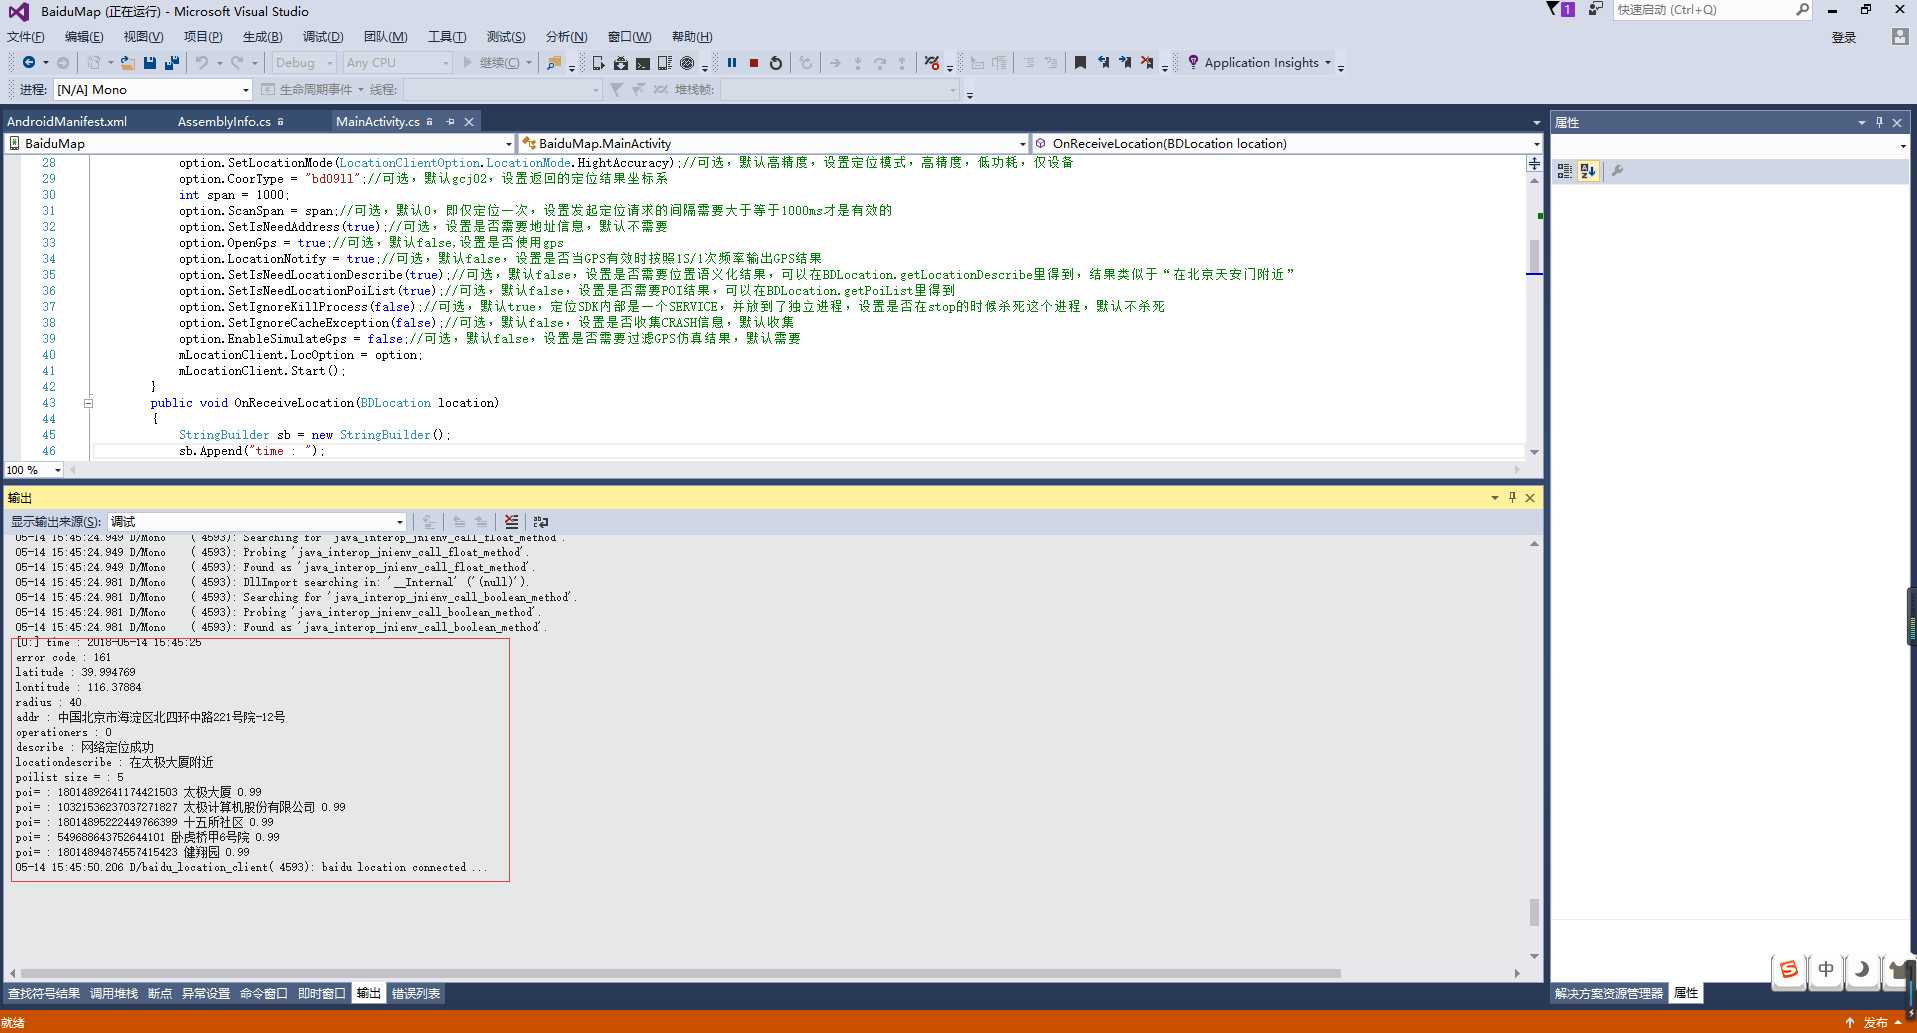This screenshot has width=1917, height=1033.
Task: Save all files with double floppy icon
Action: click(x=172, y=63)
